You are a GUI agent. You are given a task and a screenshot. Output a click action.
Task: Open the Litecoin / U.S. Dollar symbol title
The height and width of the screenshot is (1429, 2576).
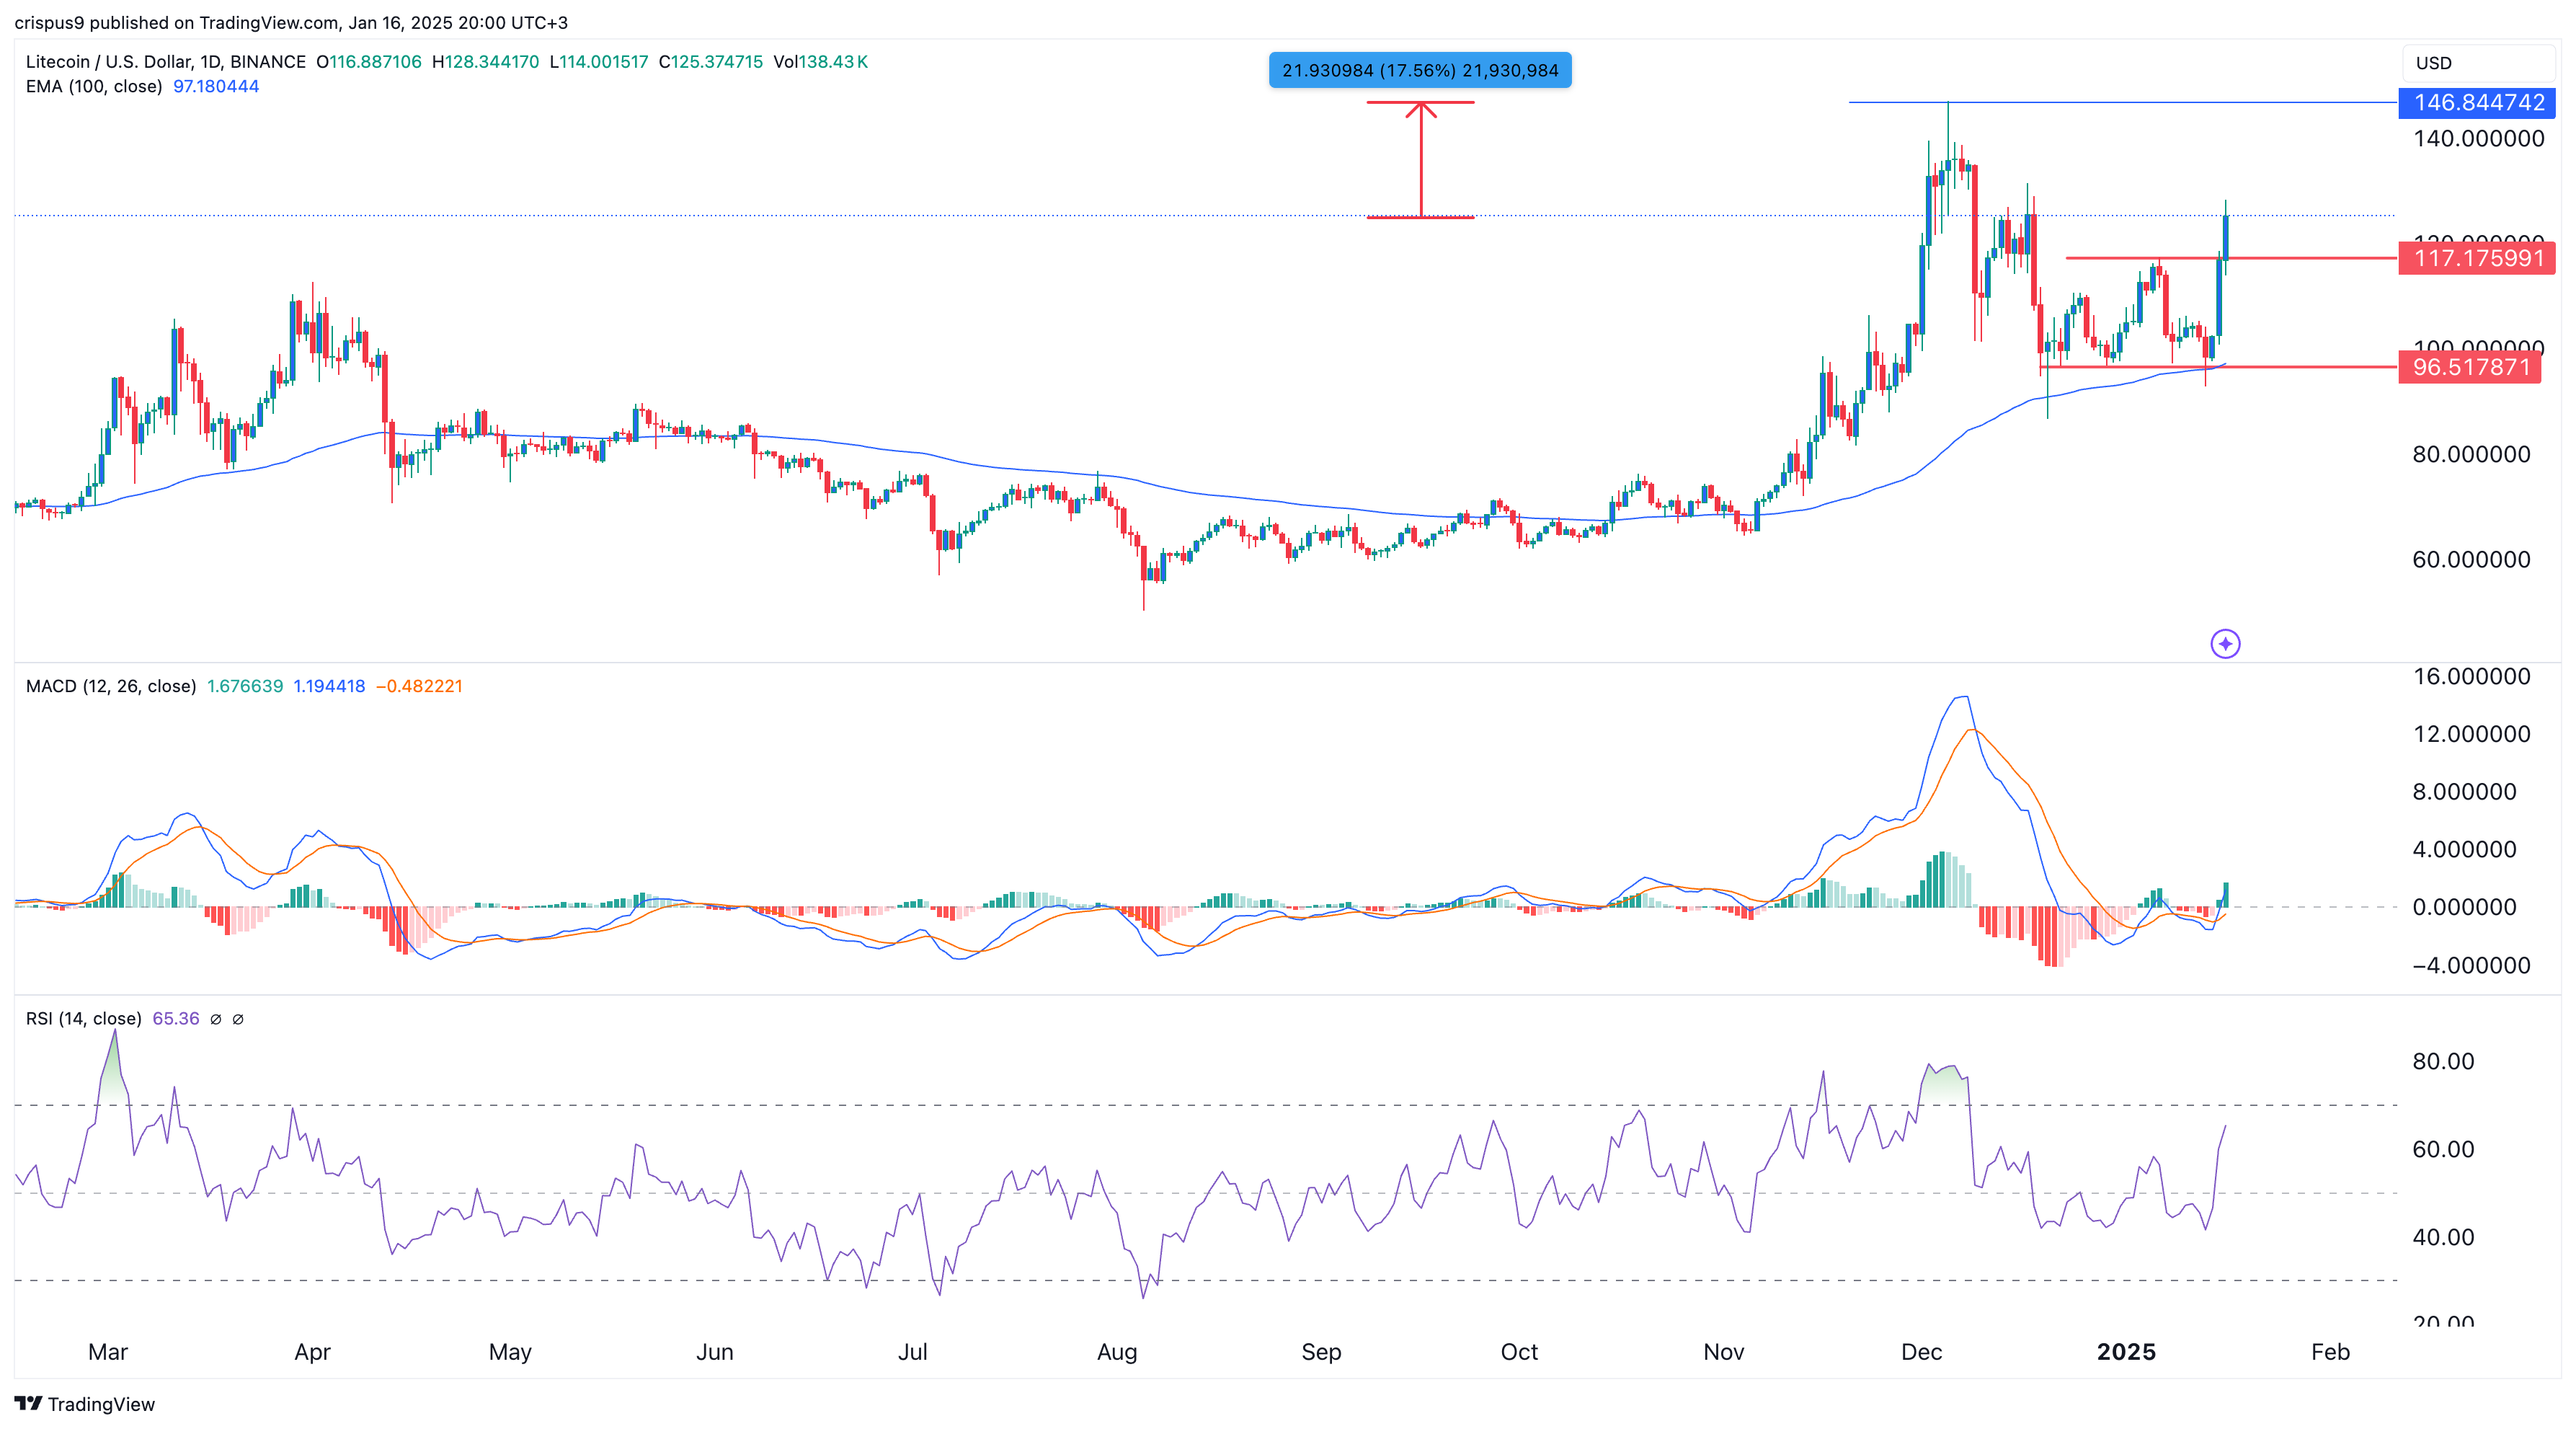pyautogui.click(x=105, y=61)
